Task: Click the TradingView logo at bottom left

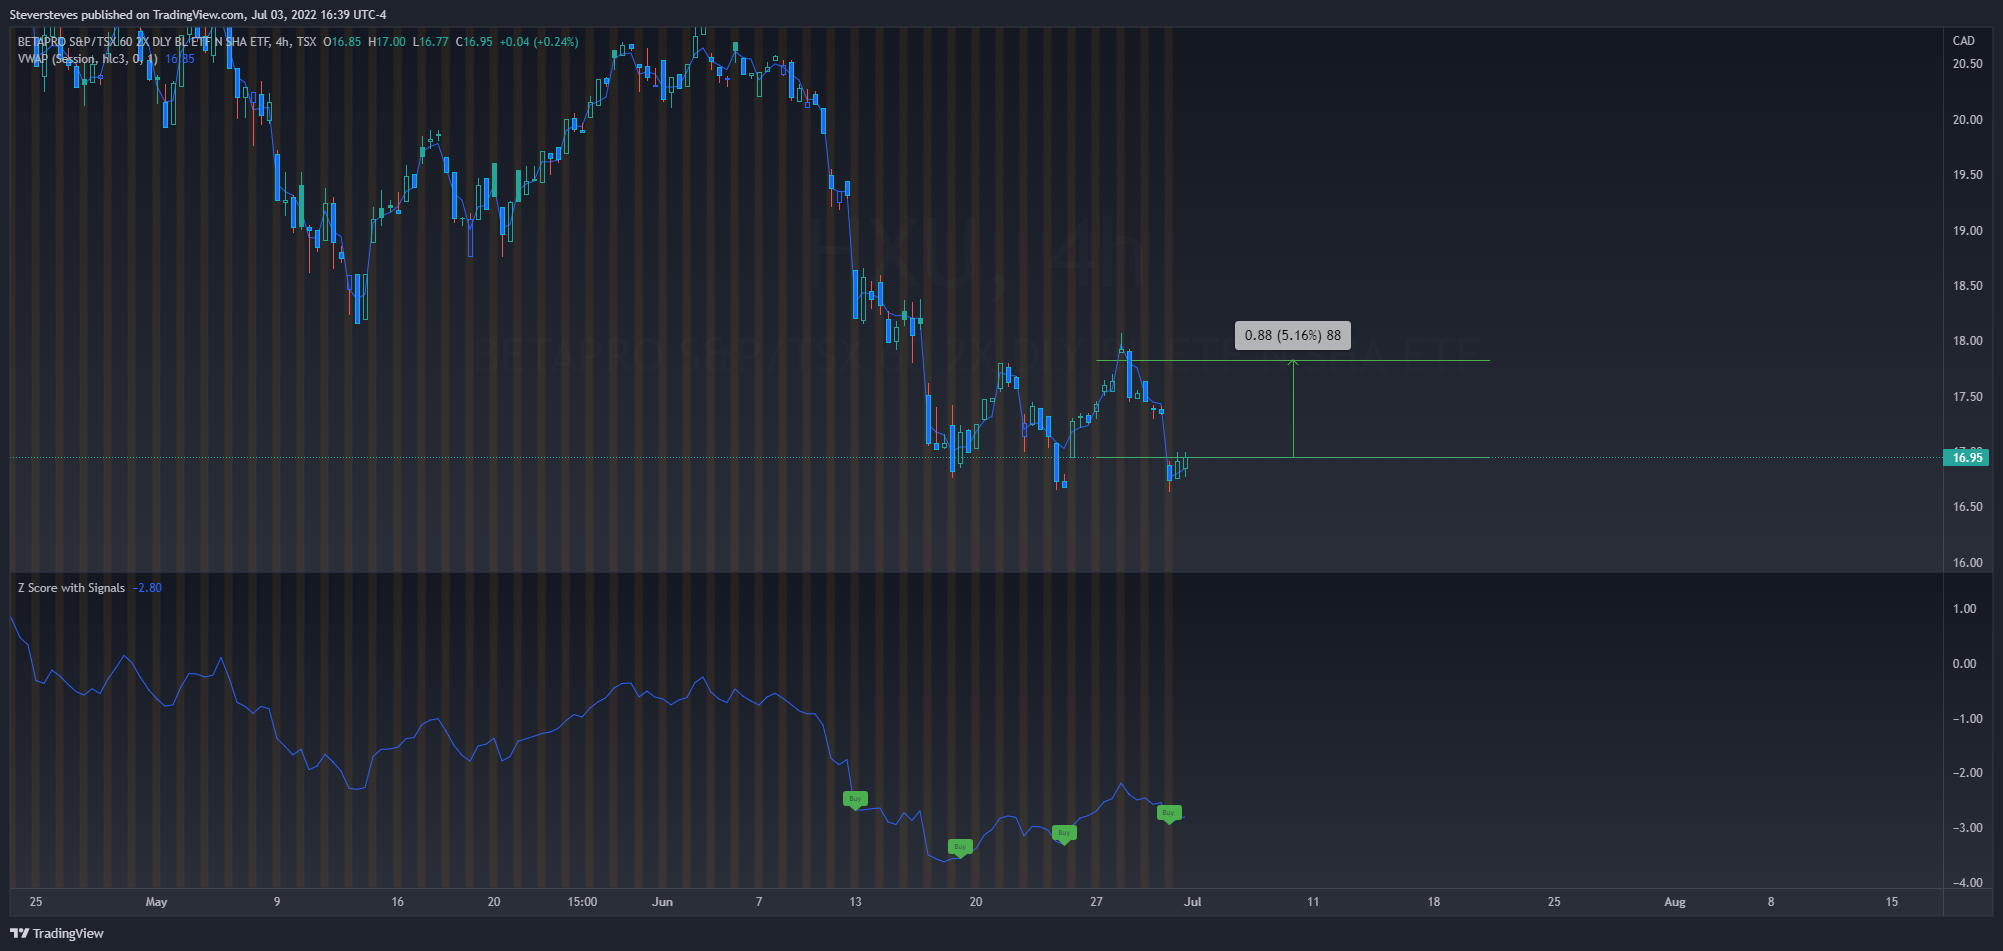Action: click(57, 933)
